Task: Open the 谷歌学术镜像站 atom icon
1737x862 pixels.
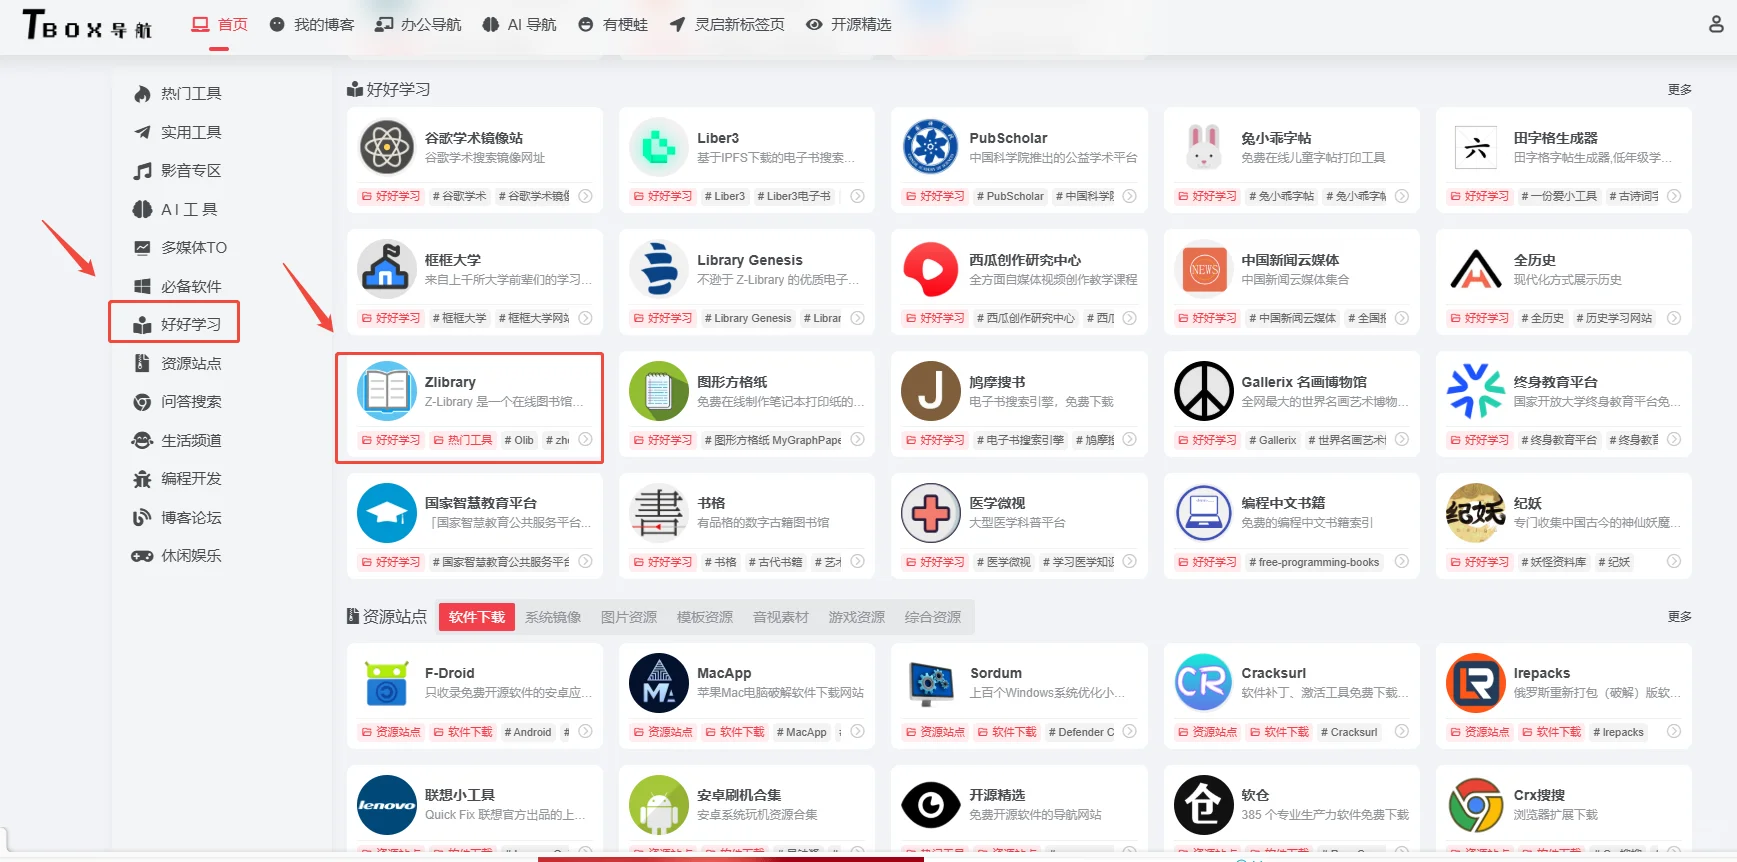Action: [x=387, y=147]
